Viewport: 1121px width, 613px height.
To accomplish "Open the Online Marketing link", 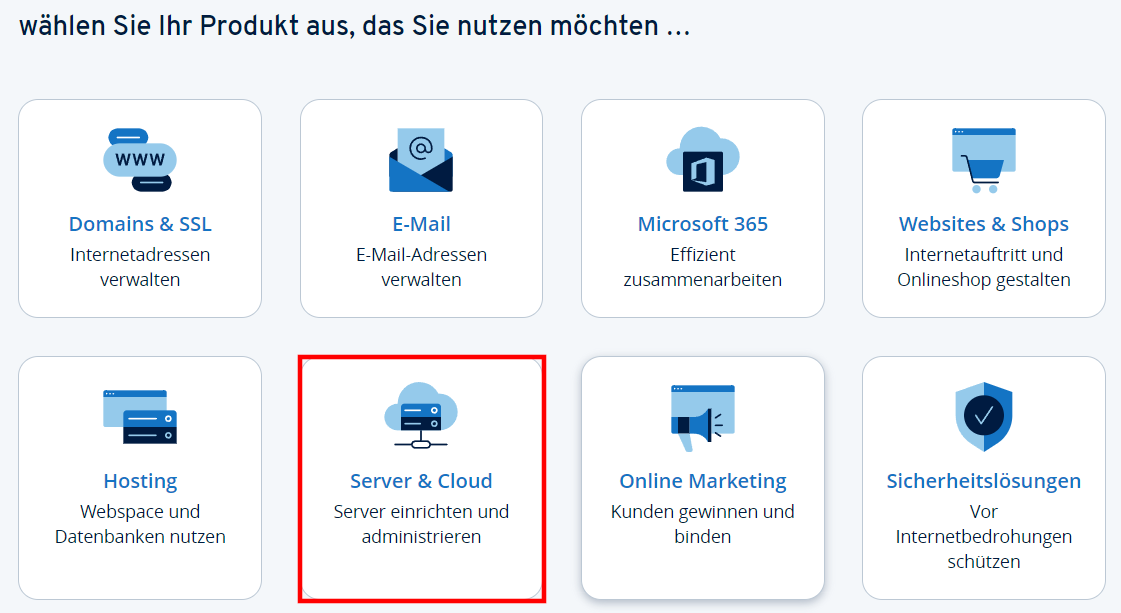I will tap(703, 481).
